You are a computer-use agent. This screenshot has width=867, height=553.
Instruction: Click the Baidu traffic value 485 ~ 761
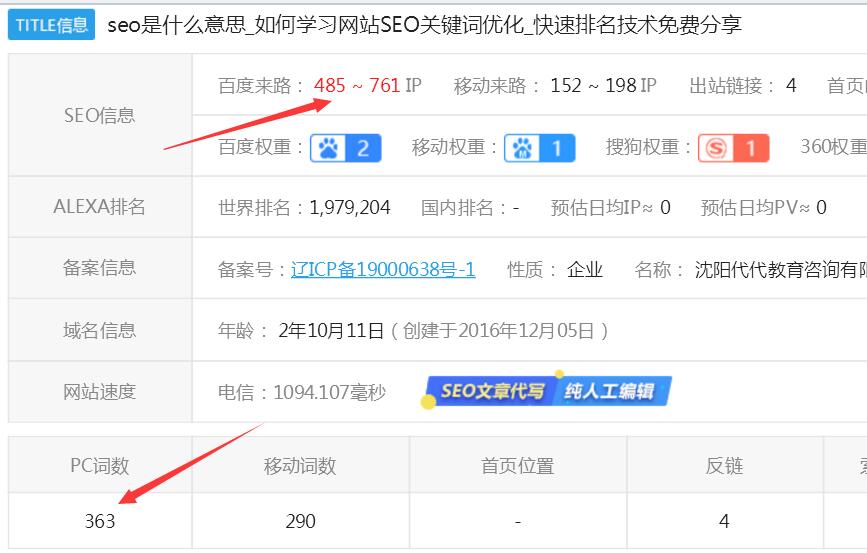click(357, 85)
